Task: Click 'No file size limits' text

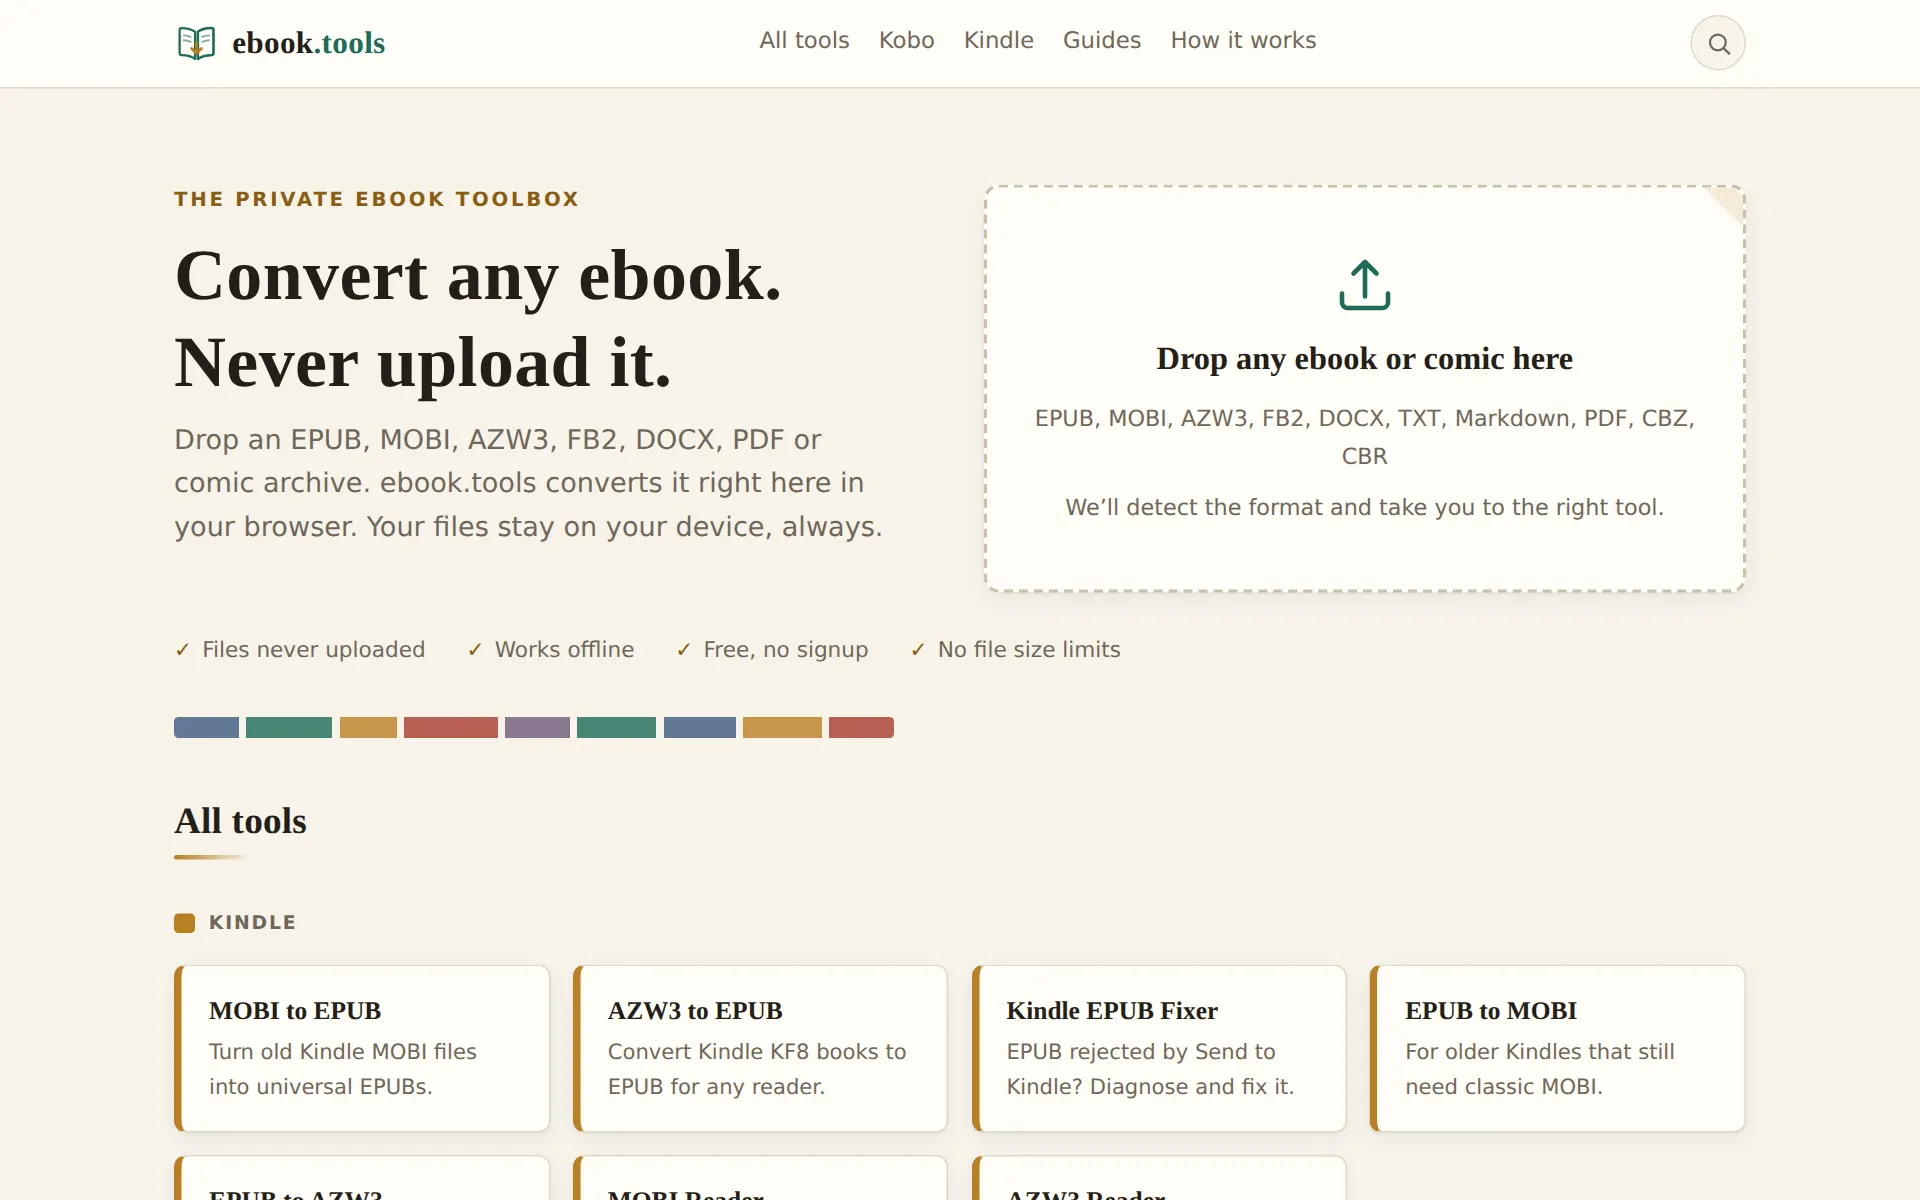Action: click(1028, 649)
